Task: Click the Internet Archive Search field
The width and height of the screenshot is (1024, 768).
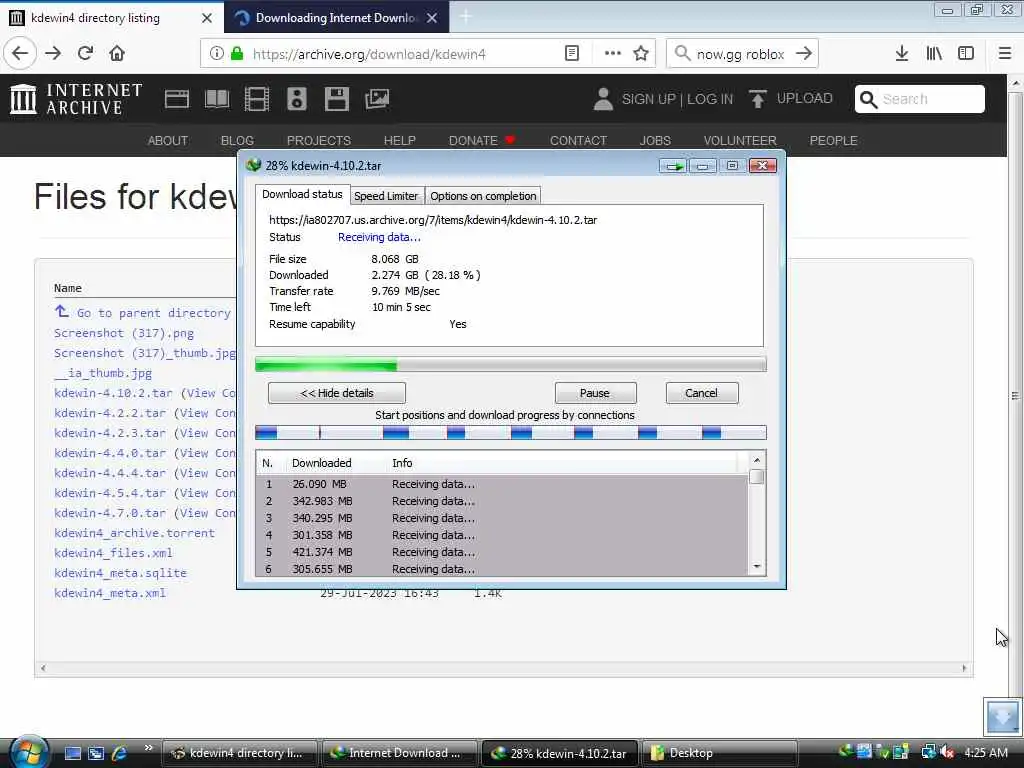Action: coord(920,99)
